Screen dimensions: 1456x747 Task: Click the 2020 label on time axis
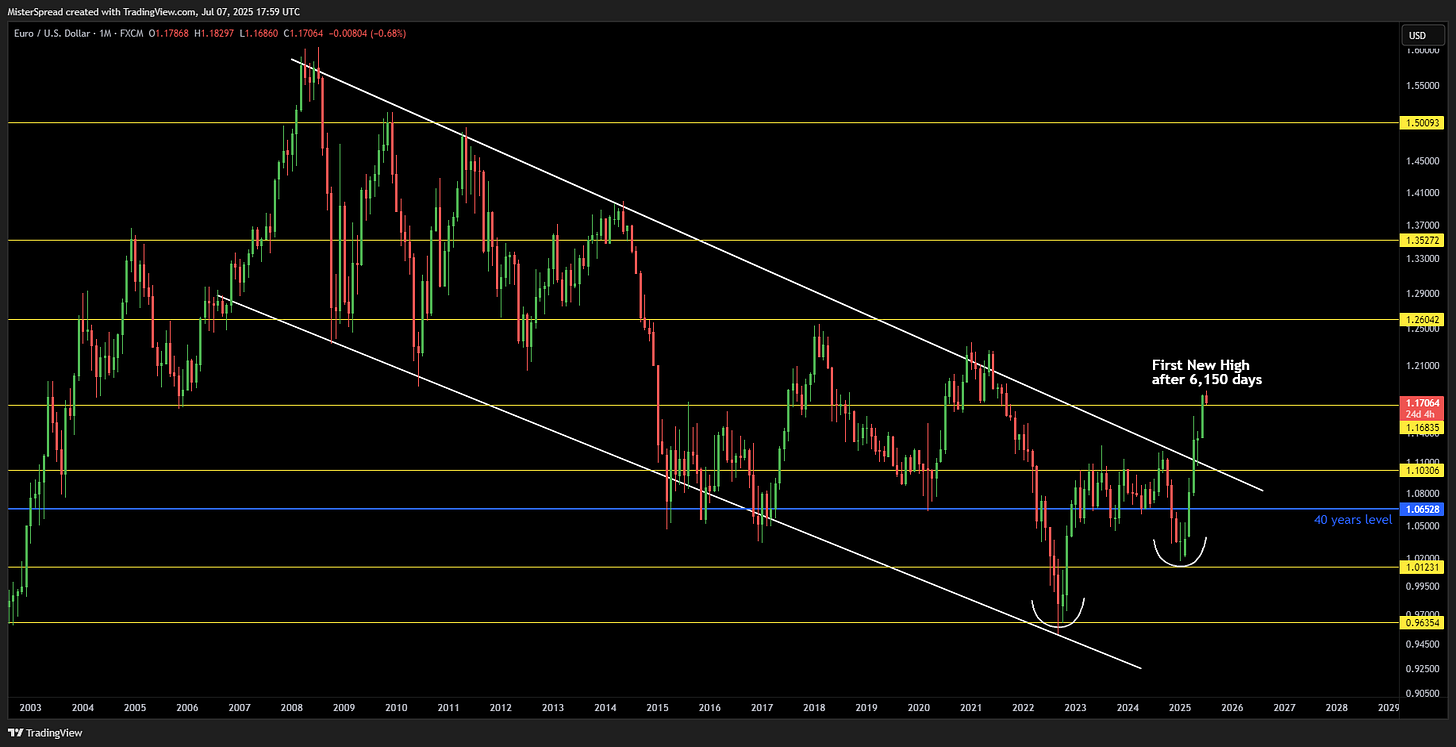(x=919, y=707)
